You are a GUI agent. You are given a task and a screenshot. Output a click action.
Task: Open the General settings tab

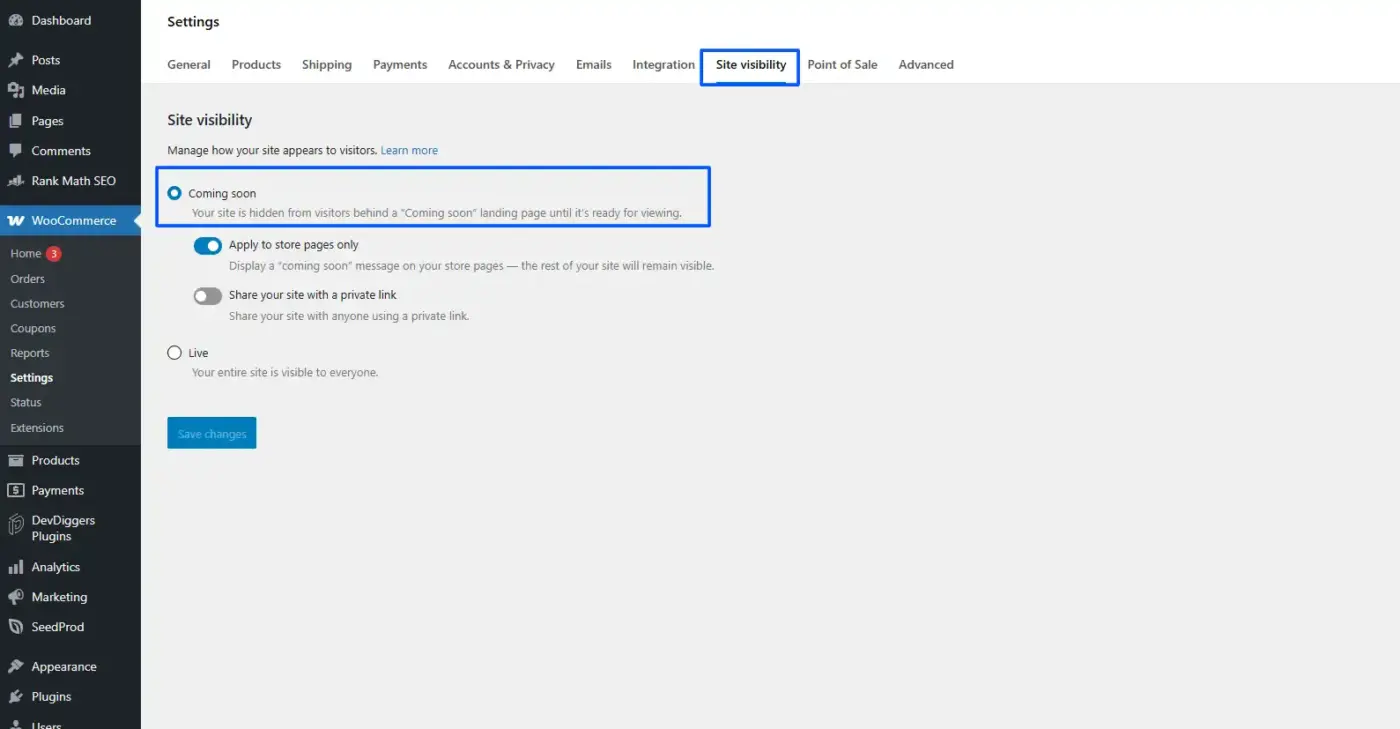189,65
